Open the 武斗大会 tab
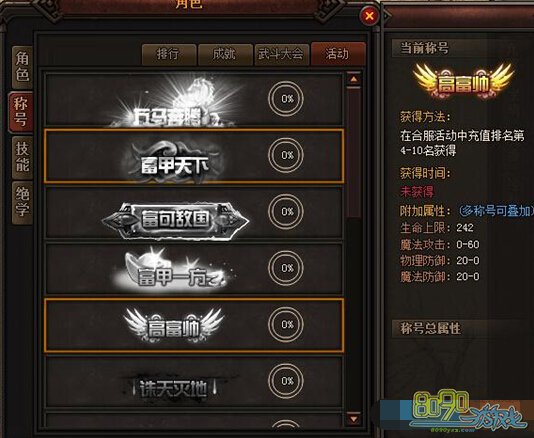This screenshot has width=534, height=438. point(282,54)
